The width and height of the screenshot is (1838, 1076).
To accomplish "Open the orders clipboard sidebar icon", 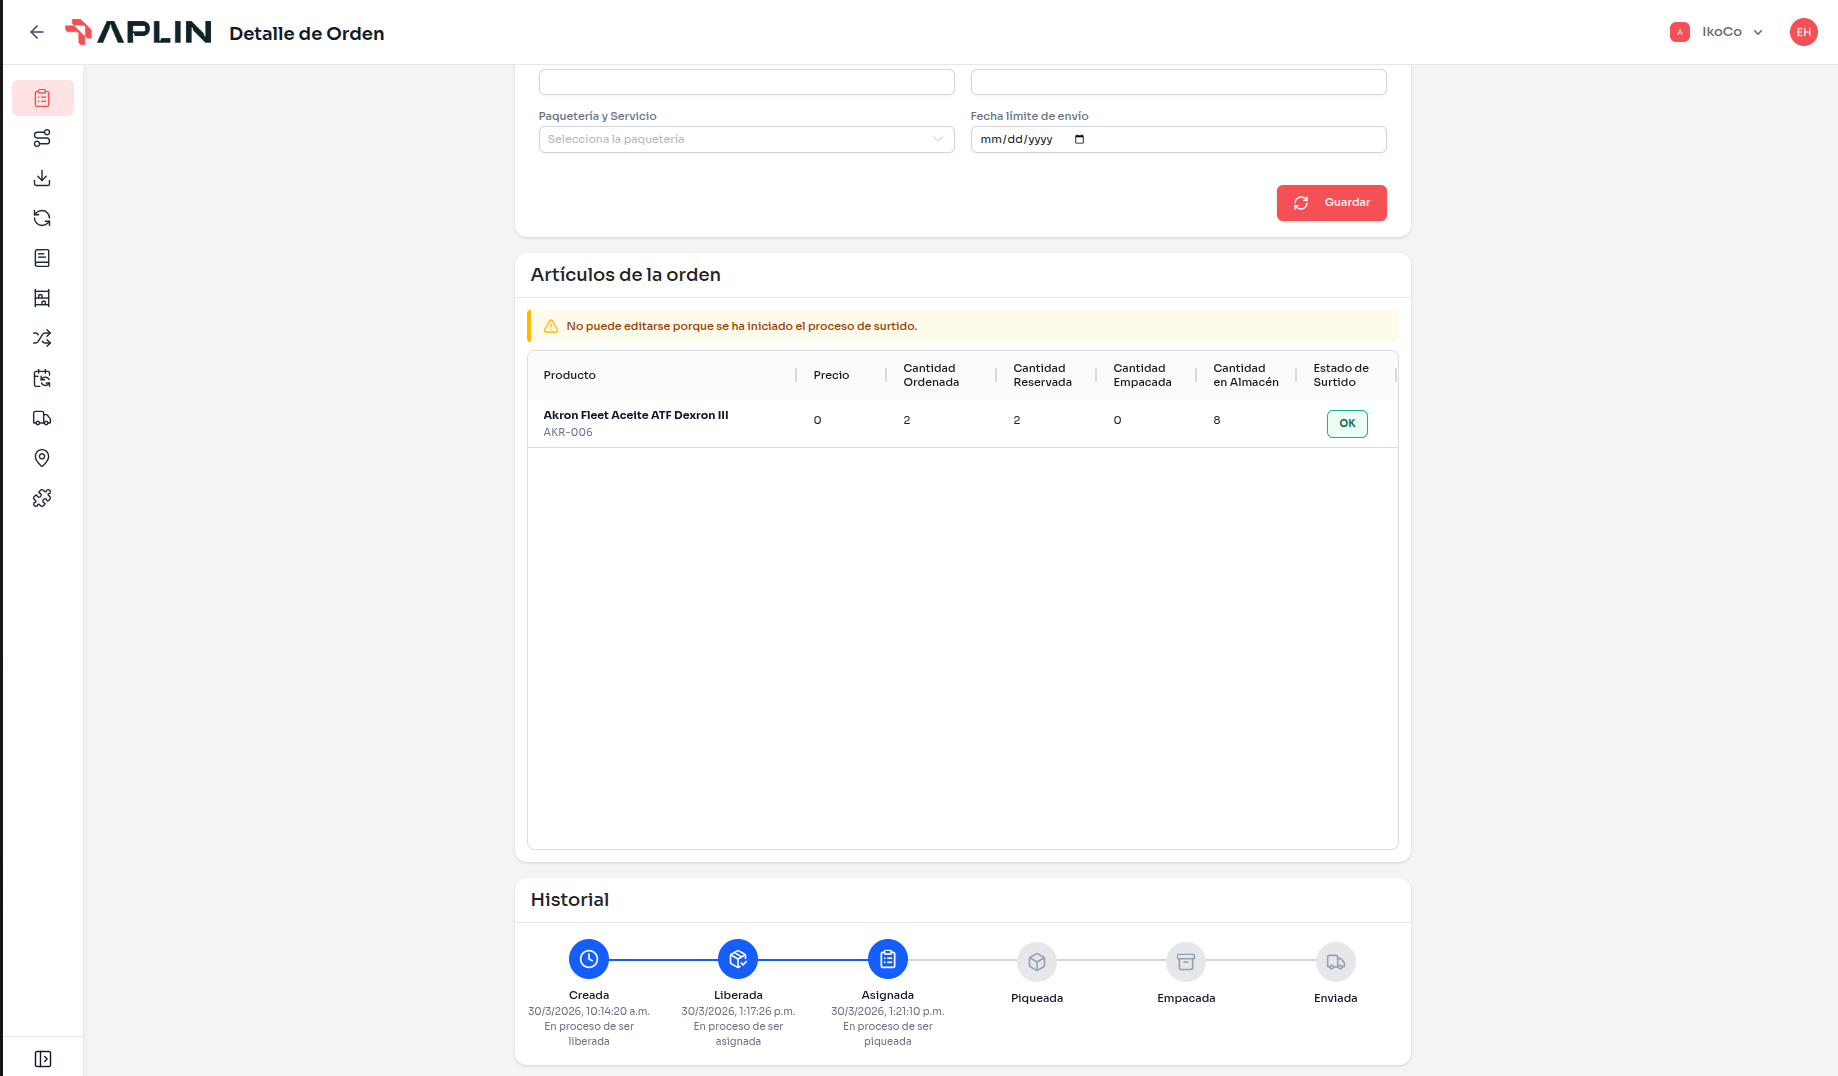I will pos(42,98).
